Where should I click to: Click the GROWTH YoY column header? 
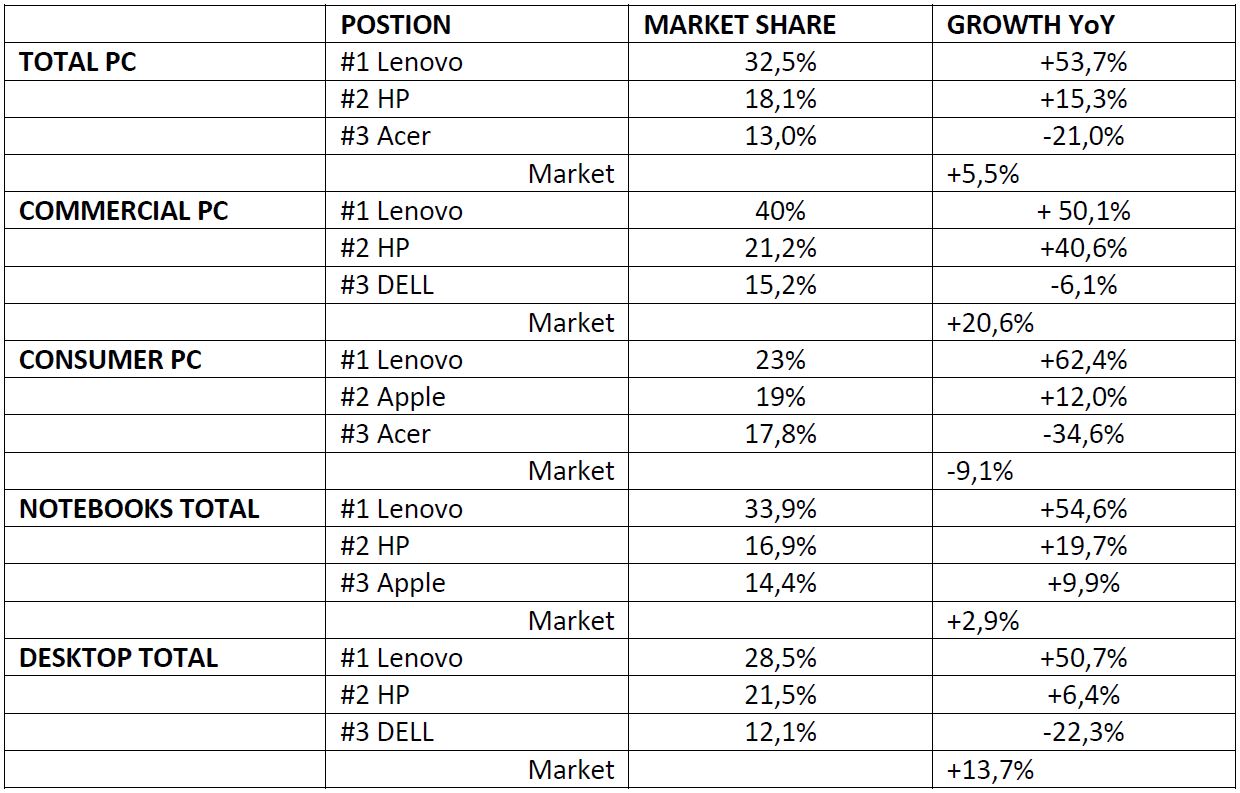pos(1030,25)
